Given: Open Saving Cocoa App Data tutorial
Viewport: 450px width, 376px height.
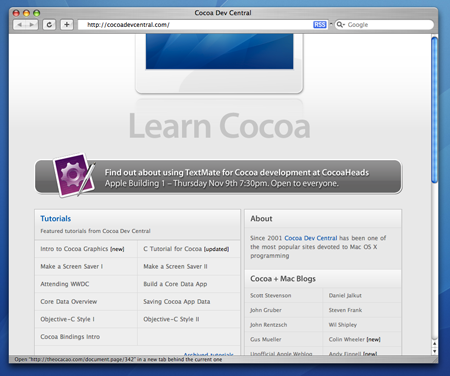Looking at the screenshot, I should pos(177,302).
